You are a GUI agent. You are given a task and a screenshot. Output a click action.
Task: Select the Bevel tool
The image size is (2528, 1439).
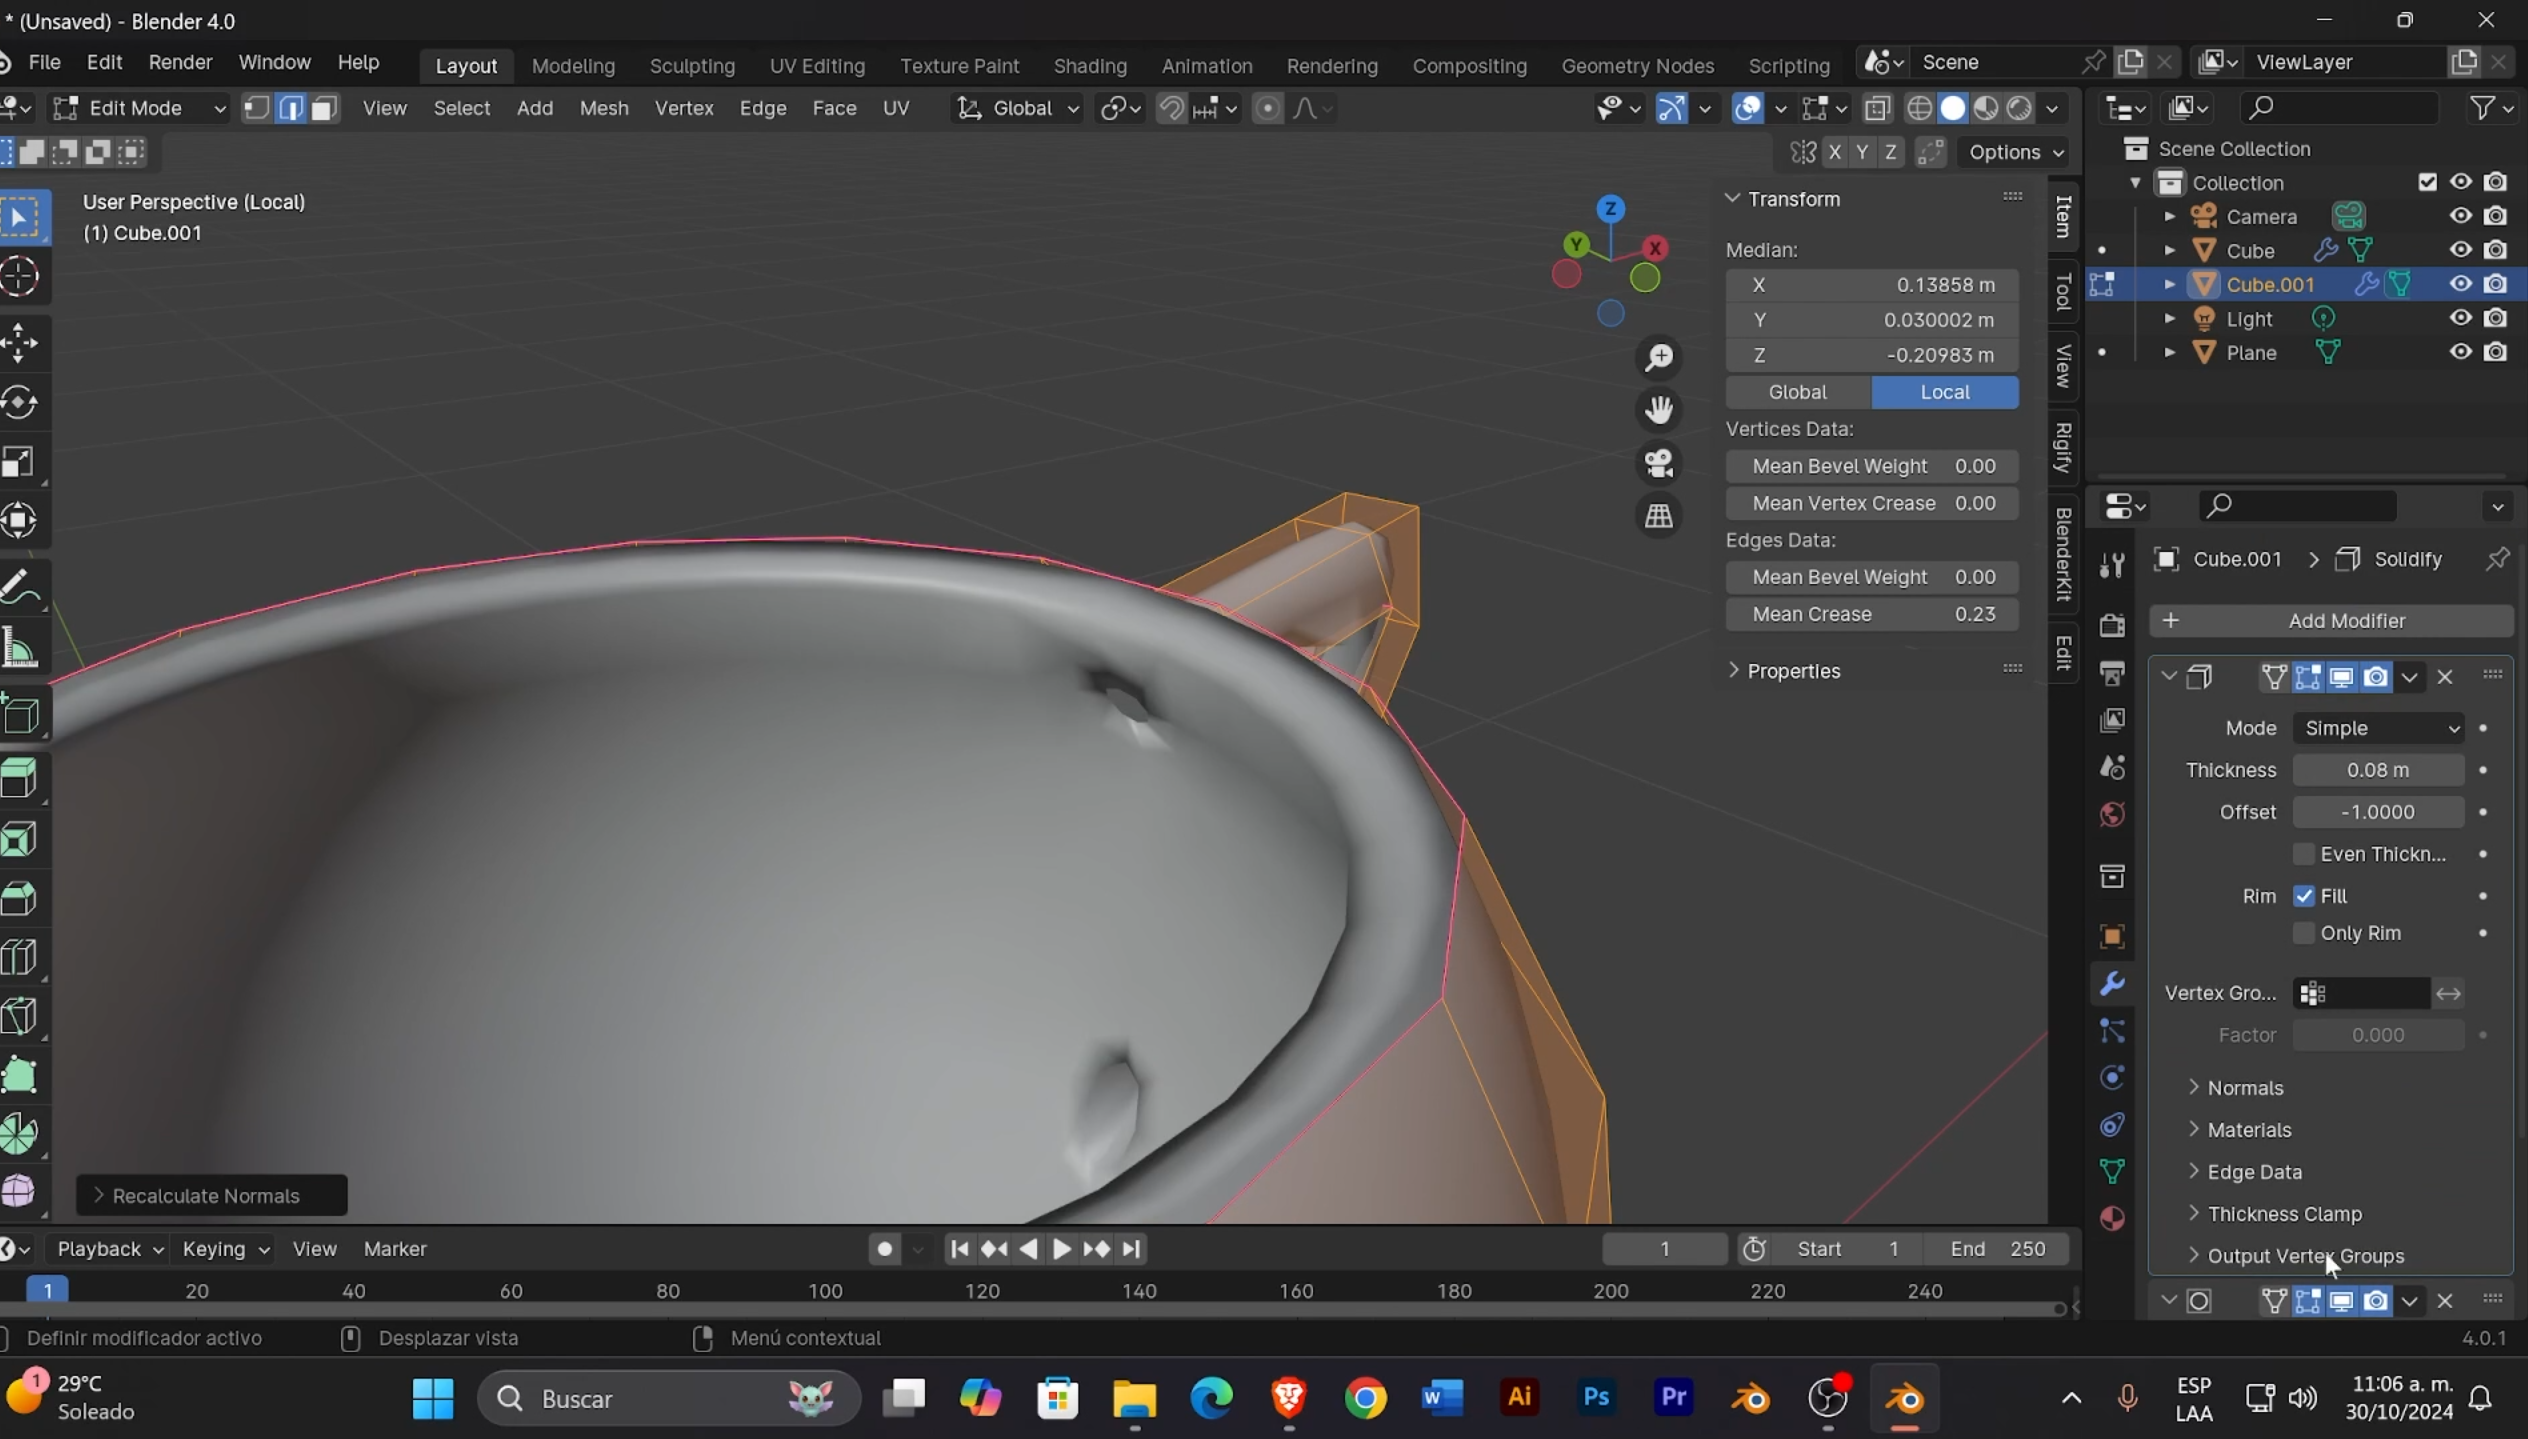click(x=20, y=897)
